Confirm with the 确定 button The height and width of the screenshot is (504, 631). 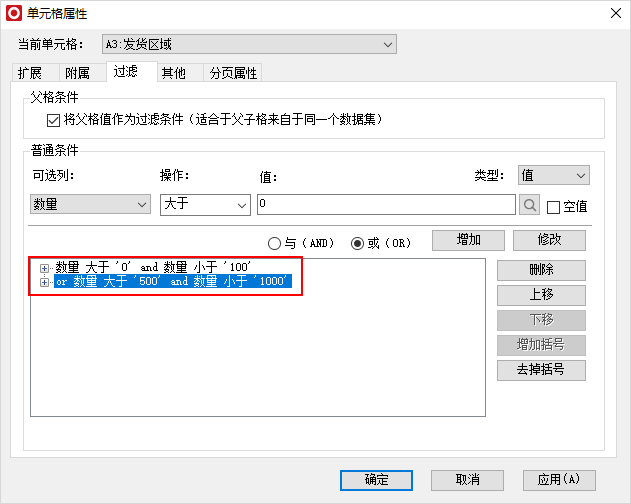click(x=376, y=480)
